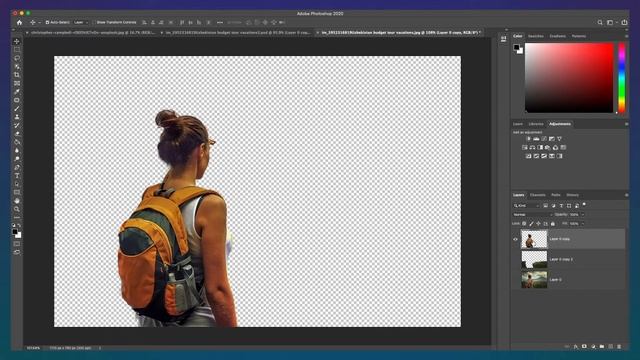Switch to the Libraries tab

click(x=536, y=124)
